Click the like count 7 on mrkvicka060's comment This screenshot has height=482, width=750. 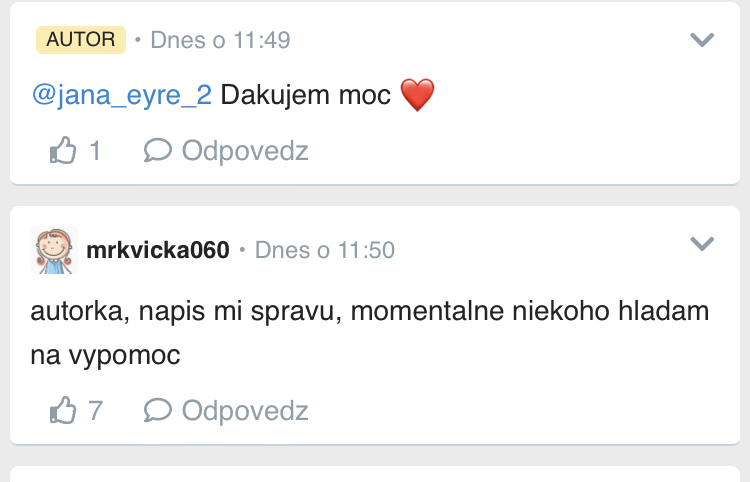pyautogui.click(x=95, y=410)
